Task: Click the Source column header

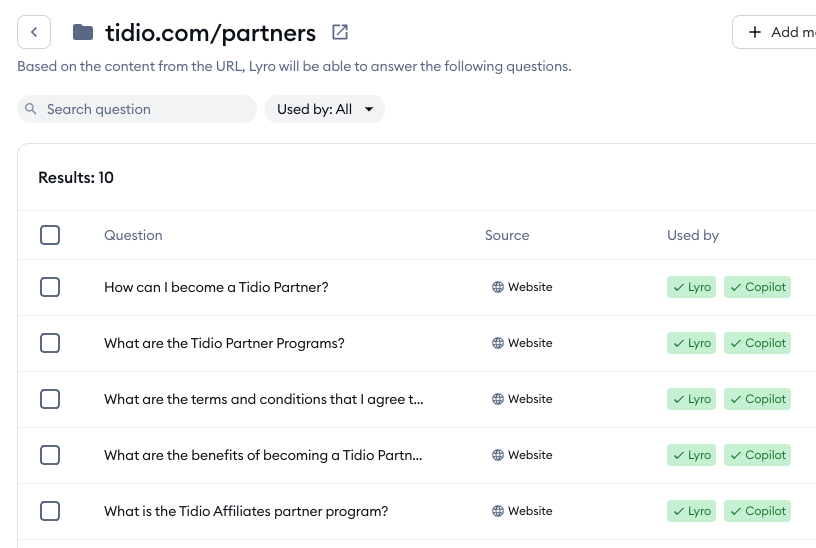Action: point(507,235)
